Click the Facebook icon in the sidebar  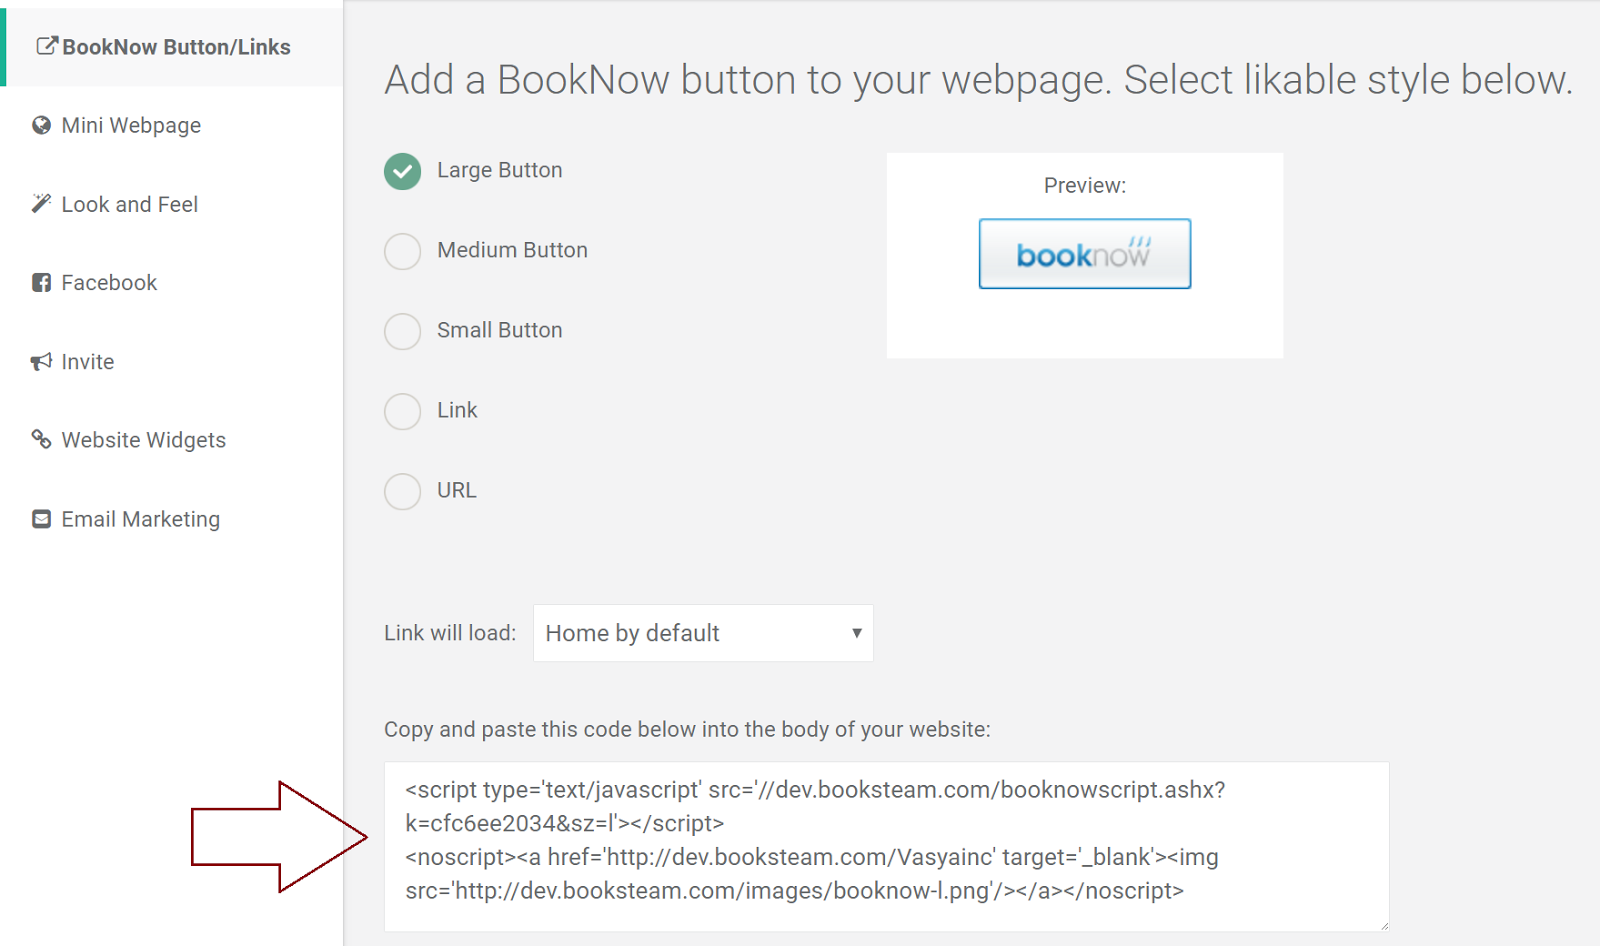point(40,281)
